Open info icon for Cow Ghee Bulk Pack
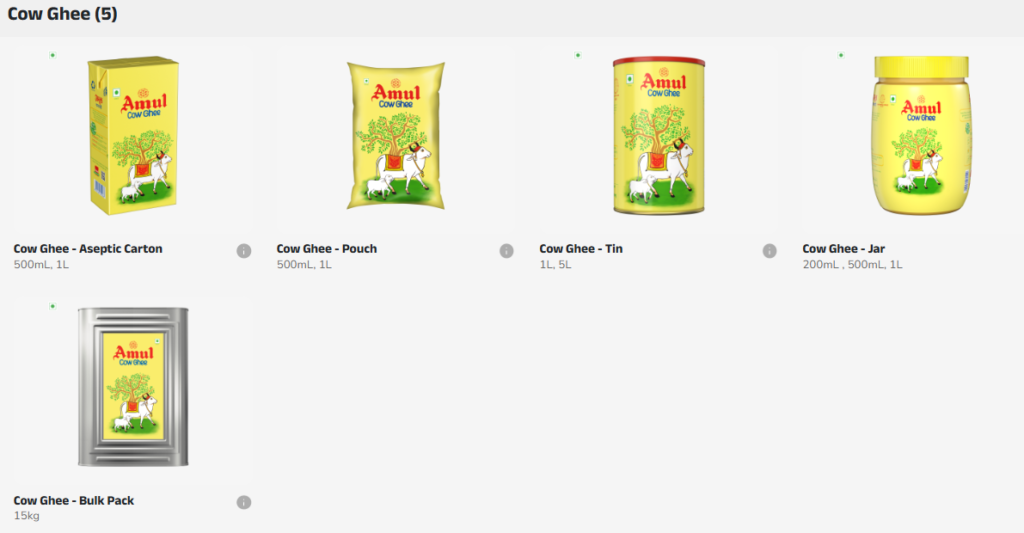This screenshot has width=1024, height=533. [x=244, y=502]
